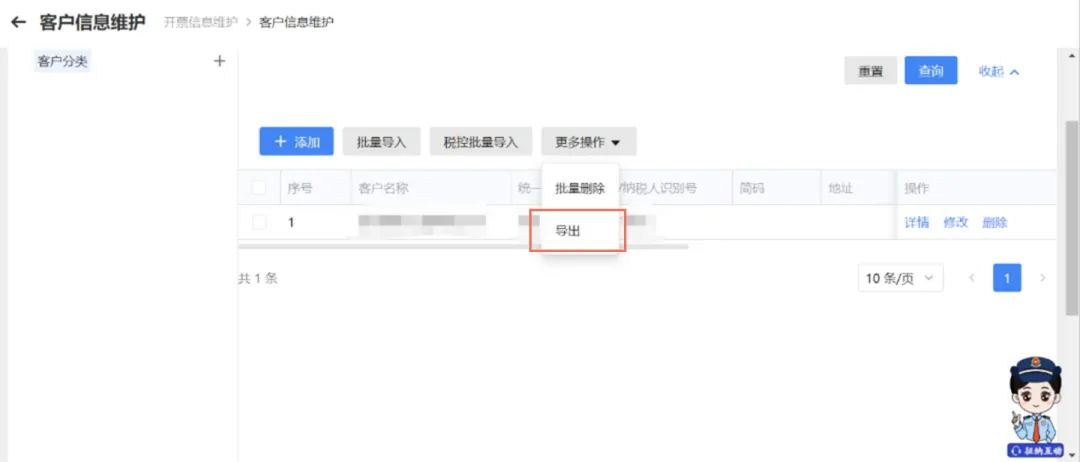Click the blue 查询 button
Screen dimensions: 1080x462
pyautogui.click(x=931, y=70)
